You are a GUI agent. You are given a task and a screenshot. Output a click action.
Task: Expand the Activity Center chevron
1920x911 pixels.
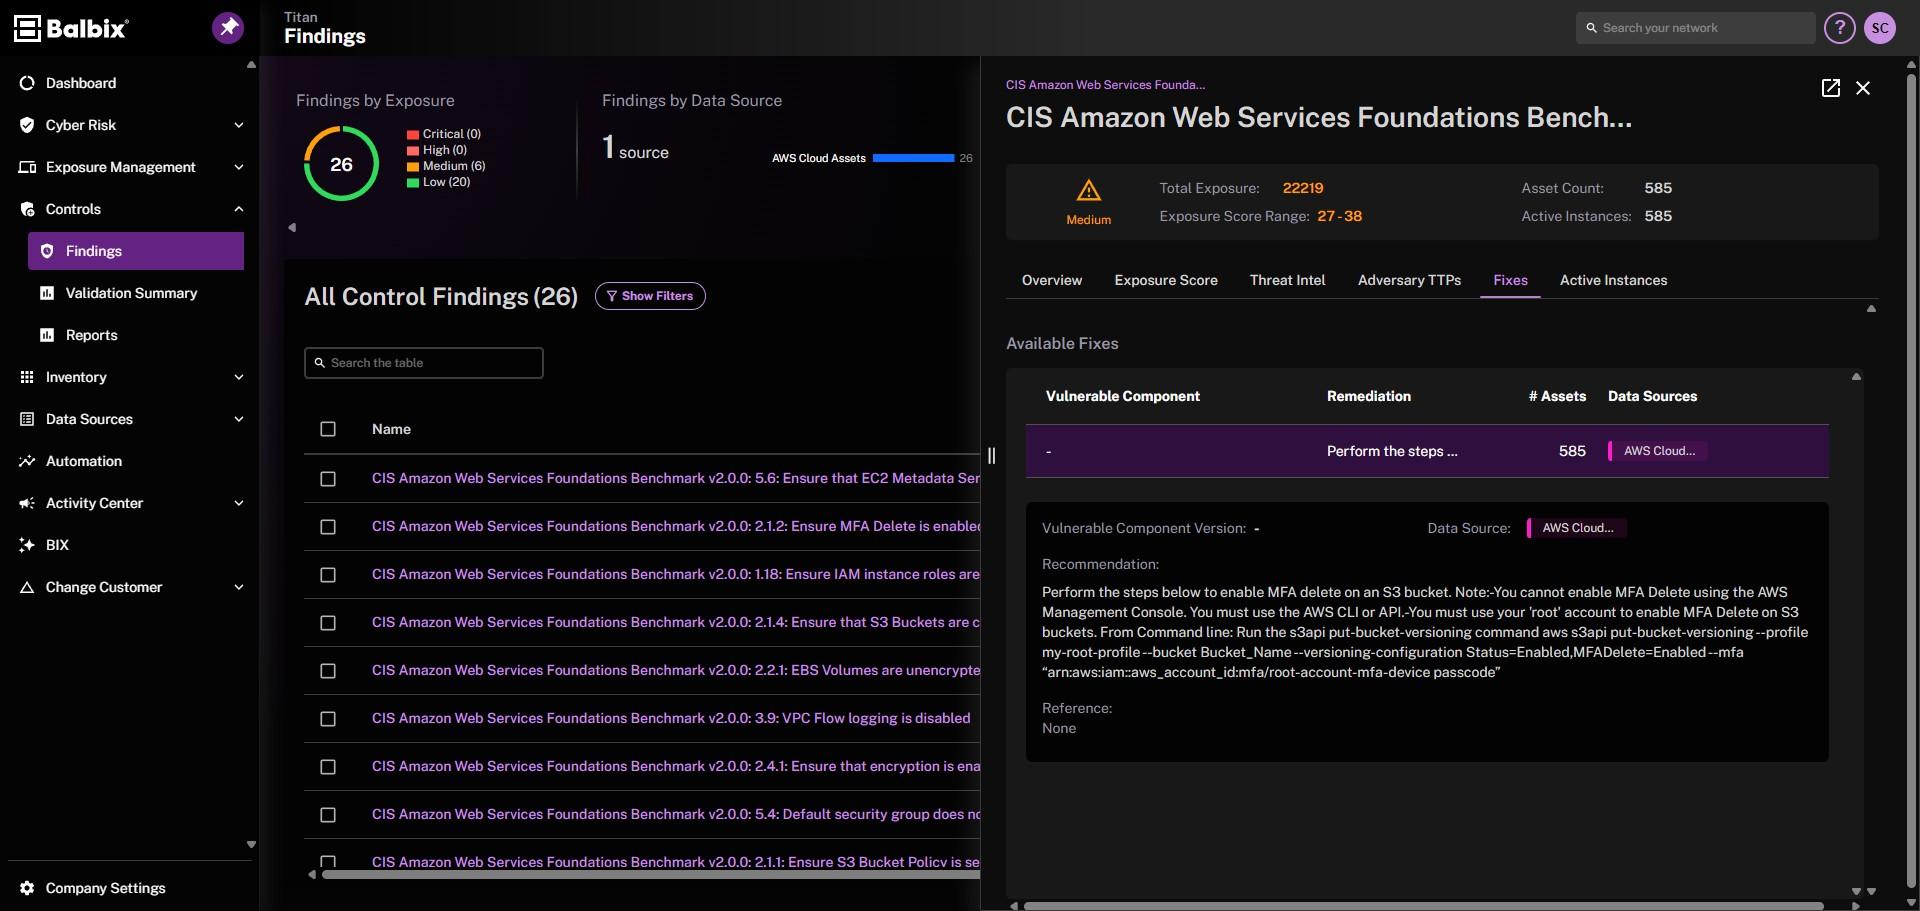click(x=238, y=503)
